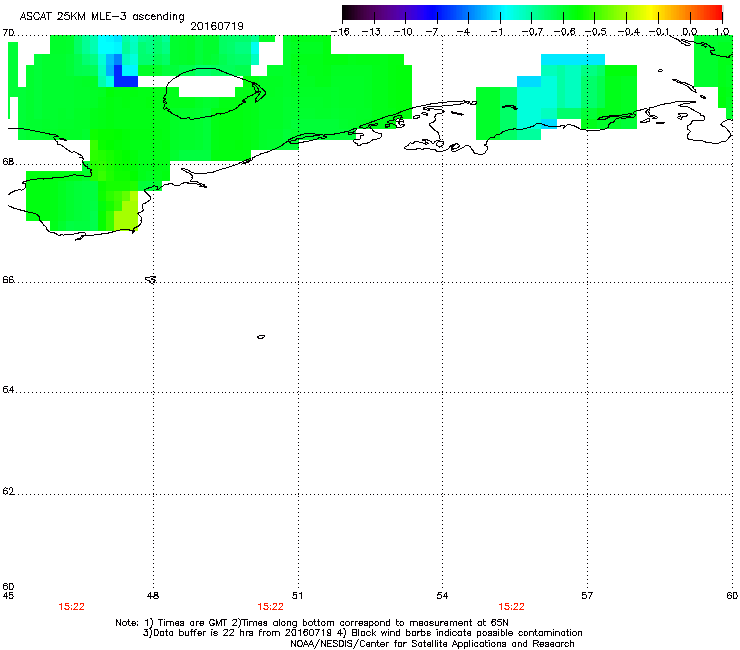Image resolution: width=740 pixels, height=650 pixels.
Task: Click the white interior of the large outlined island
Action: (207, 88)
